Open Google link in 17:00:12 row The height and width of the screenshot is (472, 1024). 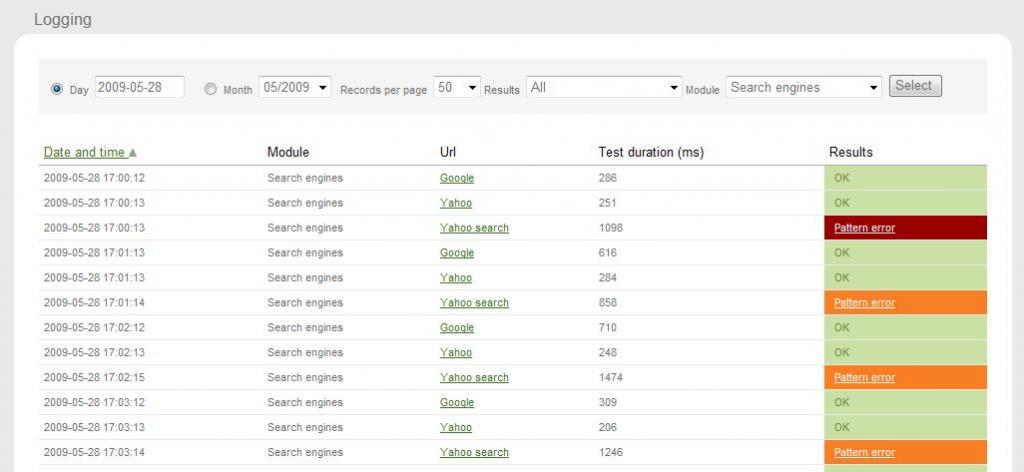(x=457, y=178)
